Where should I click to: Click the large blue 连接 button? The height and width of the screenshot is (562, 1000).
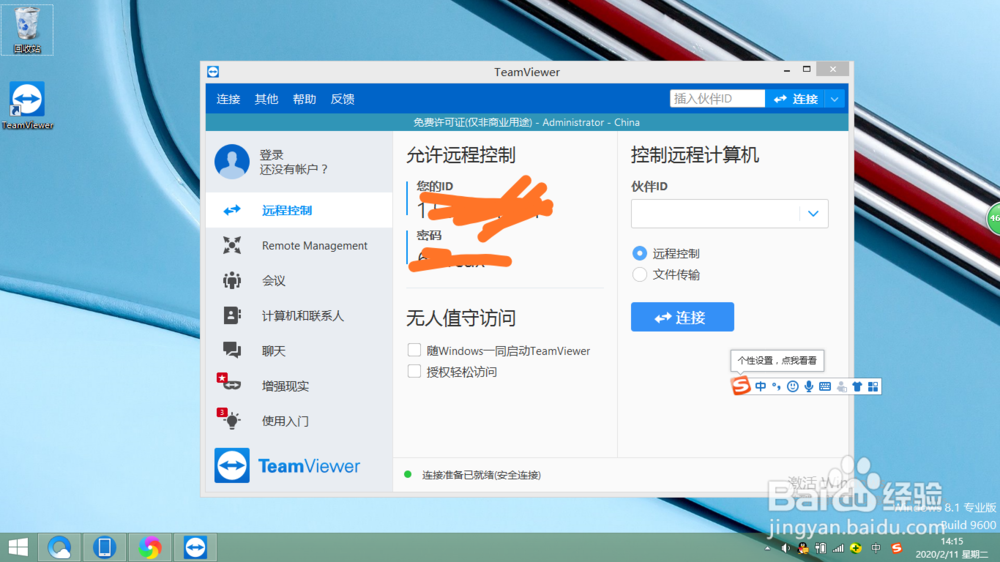[x=682, y=317]
